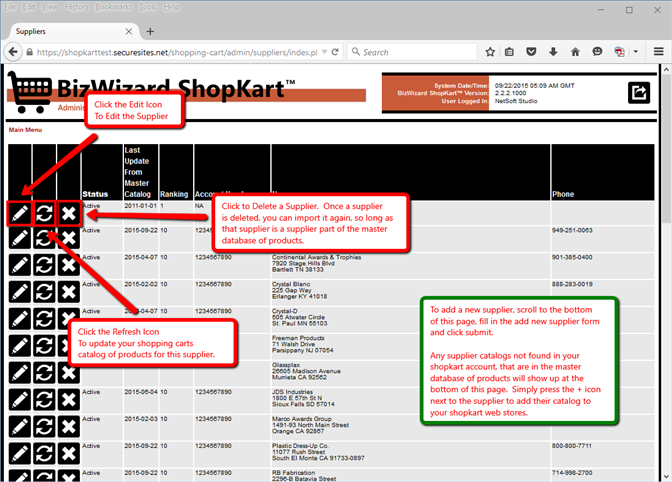Viewport: 672px width, 482px height.
Task: Edit the Continental Awards & Trophies supplier
Action: [20, 265]
